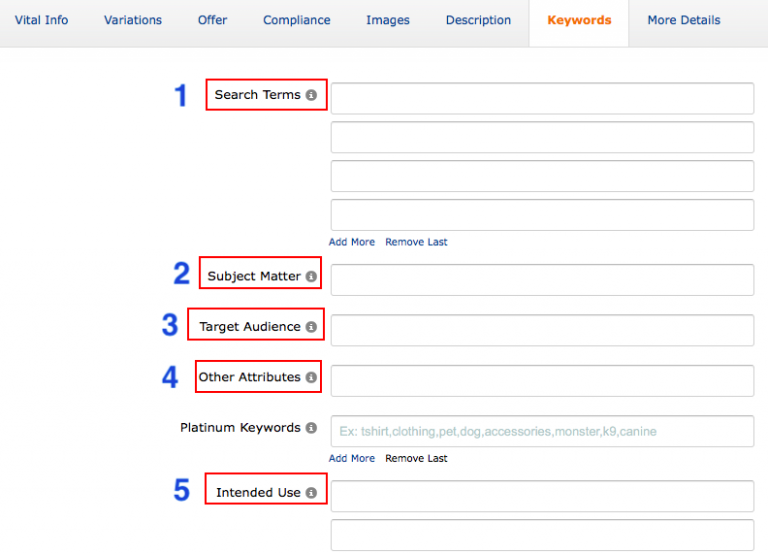
Task: Click the Platinum Keywords label text
Action: point(240,428)
